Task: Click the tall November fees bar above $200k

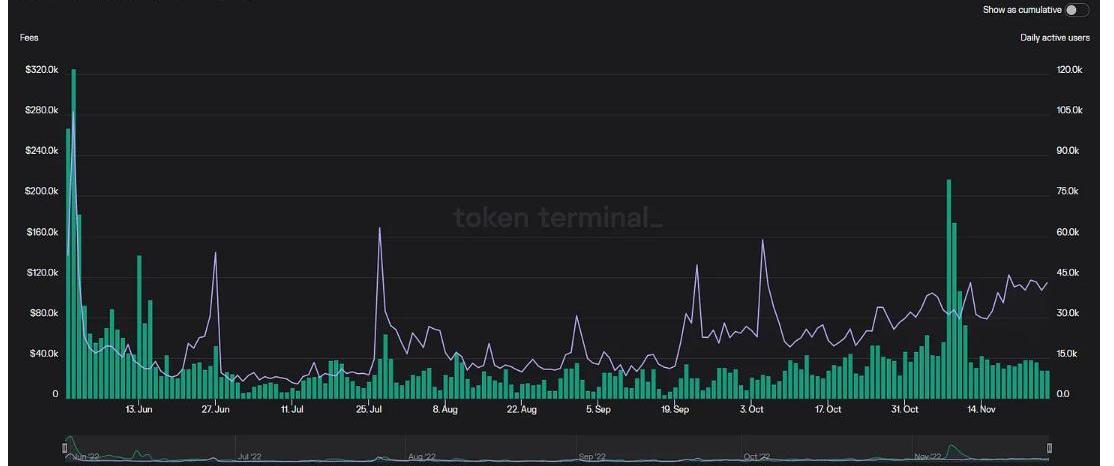Action: (948, 290)
